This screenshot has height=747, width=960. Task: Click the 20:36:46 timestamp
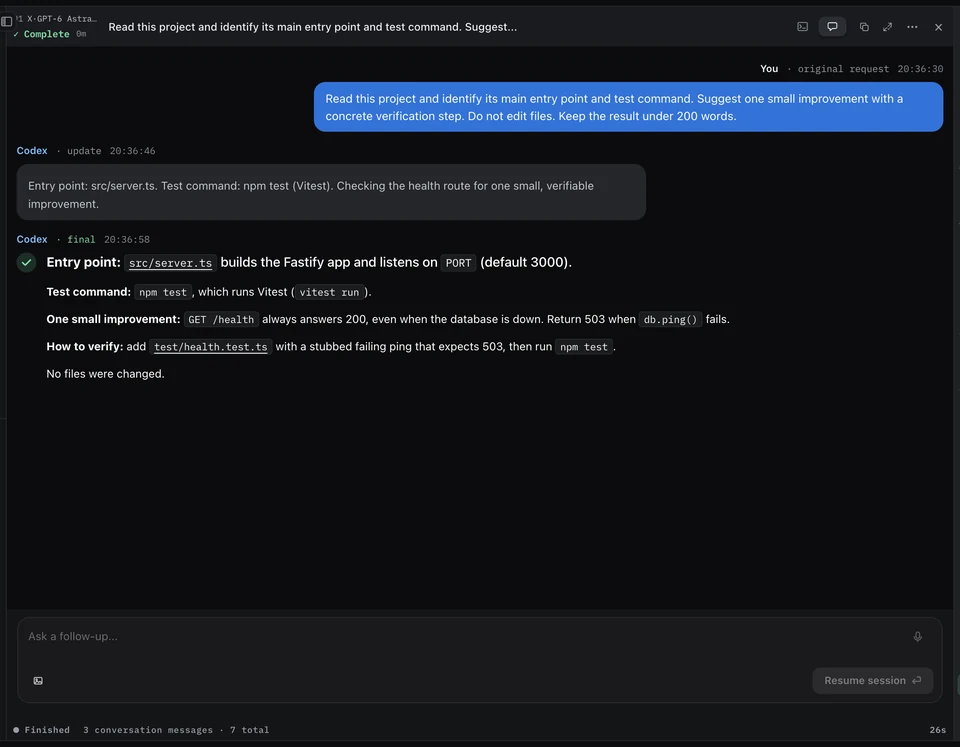point(132,151)
